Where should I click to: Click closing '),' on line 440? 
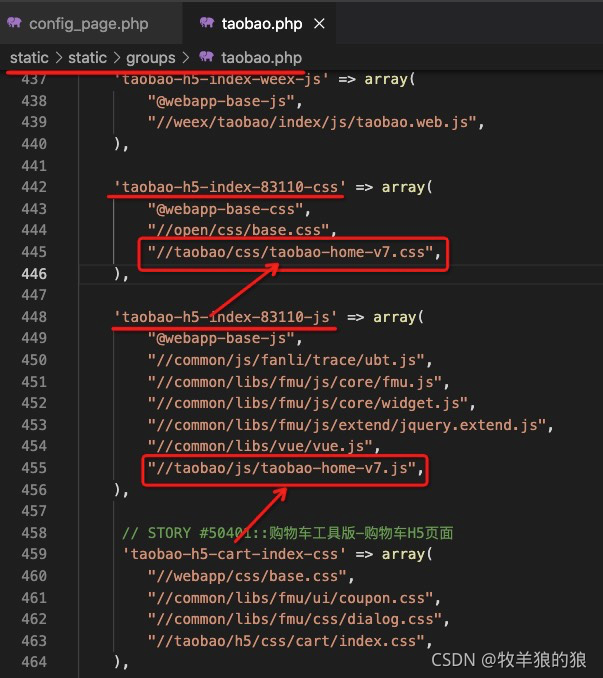tap(121, 144)
